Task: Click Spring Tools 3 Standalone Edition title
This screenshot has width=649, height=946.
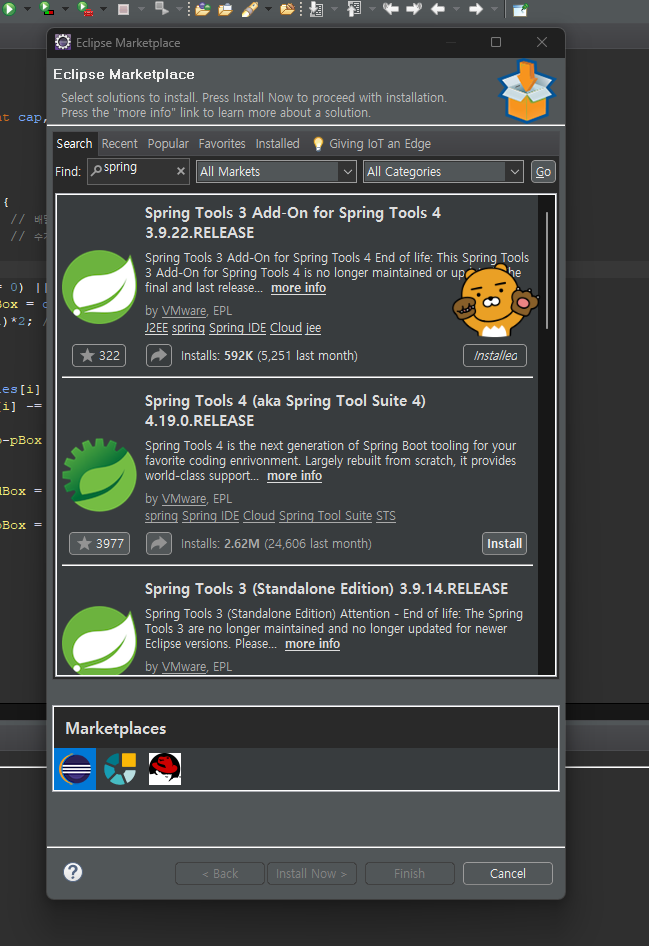Action: [326, 588]
